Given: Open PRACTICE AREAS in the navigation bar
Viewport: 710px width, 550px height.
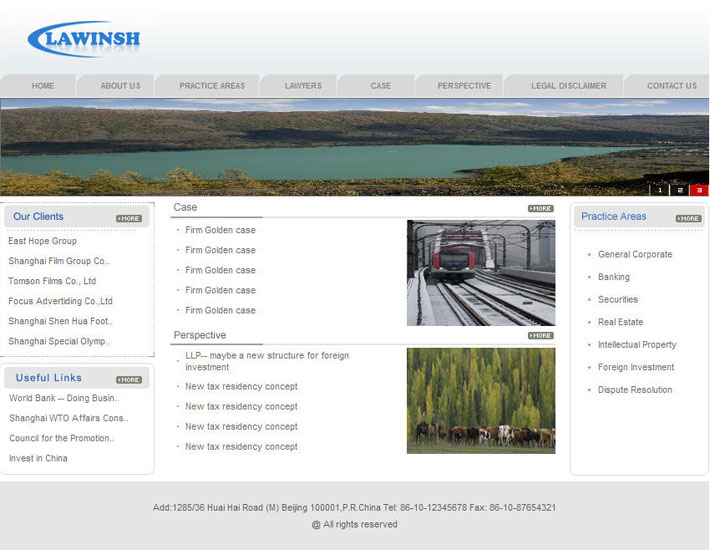Looking at the screenshot, I should pos(212,86).
